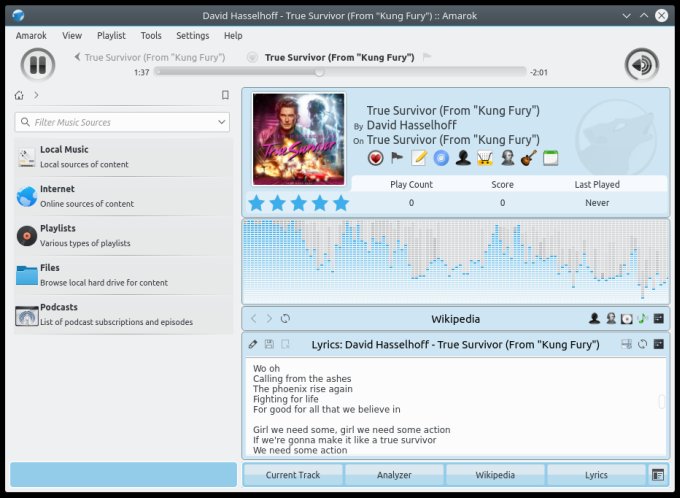Open the Help menu
Image resolution: width=680 pixels, height=498 pixels.
(233, 36)
